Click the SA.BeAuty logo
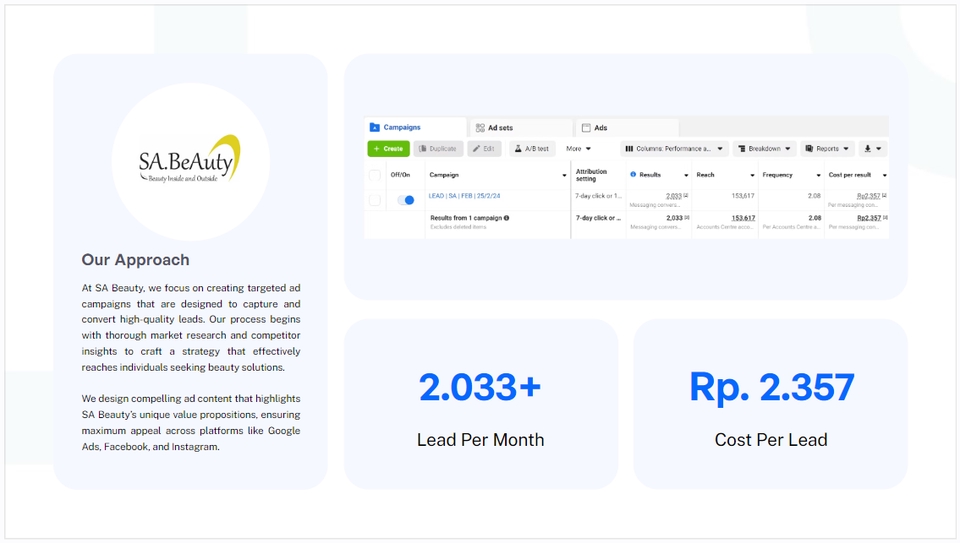Screen dimensions: 960x543 190,160
